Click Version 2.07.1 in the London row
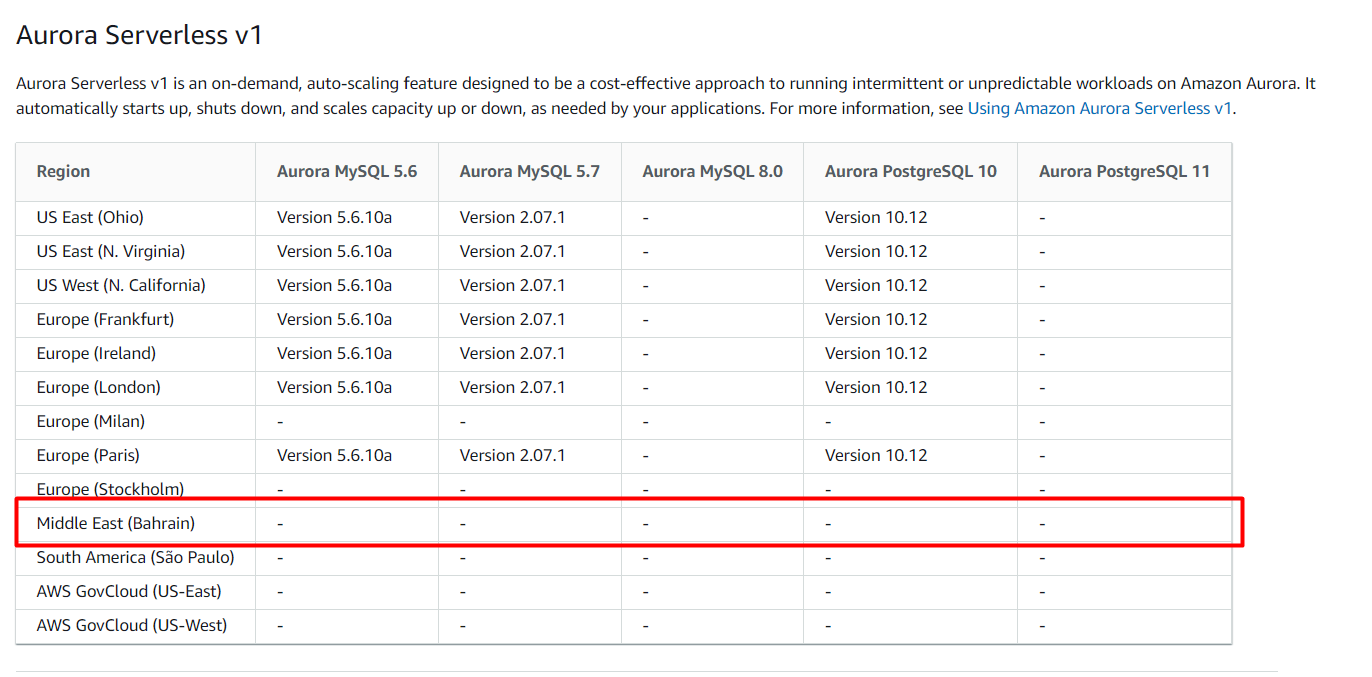 (512, 387)
